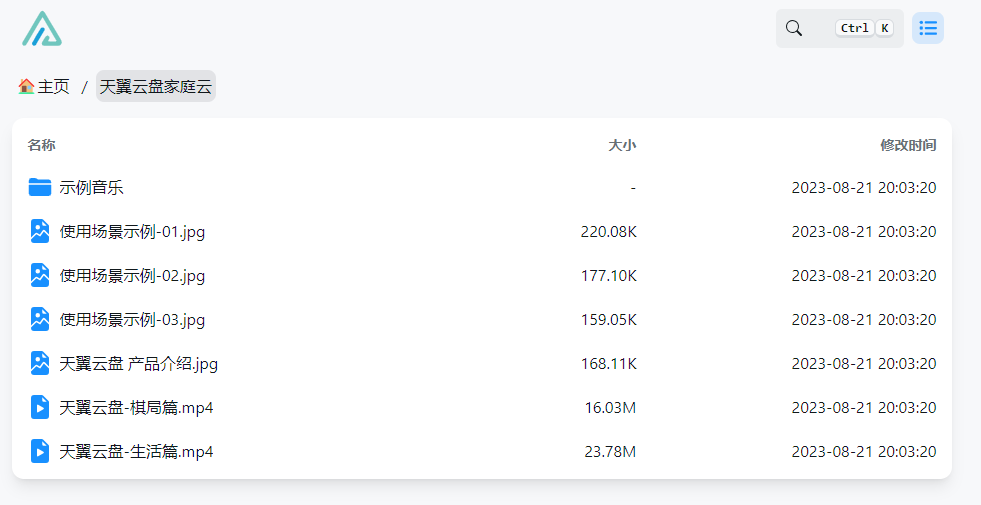Toggle list view layout button
This screenshot has width=981, height=505.
(928, 28)
